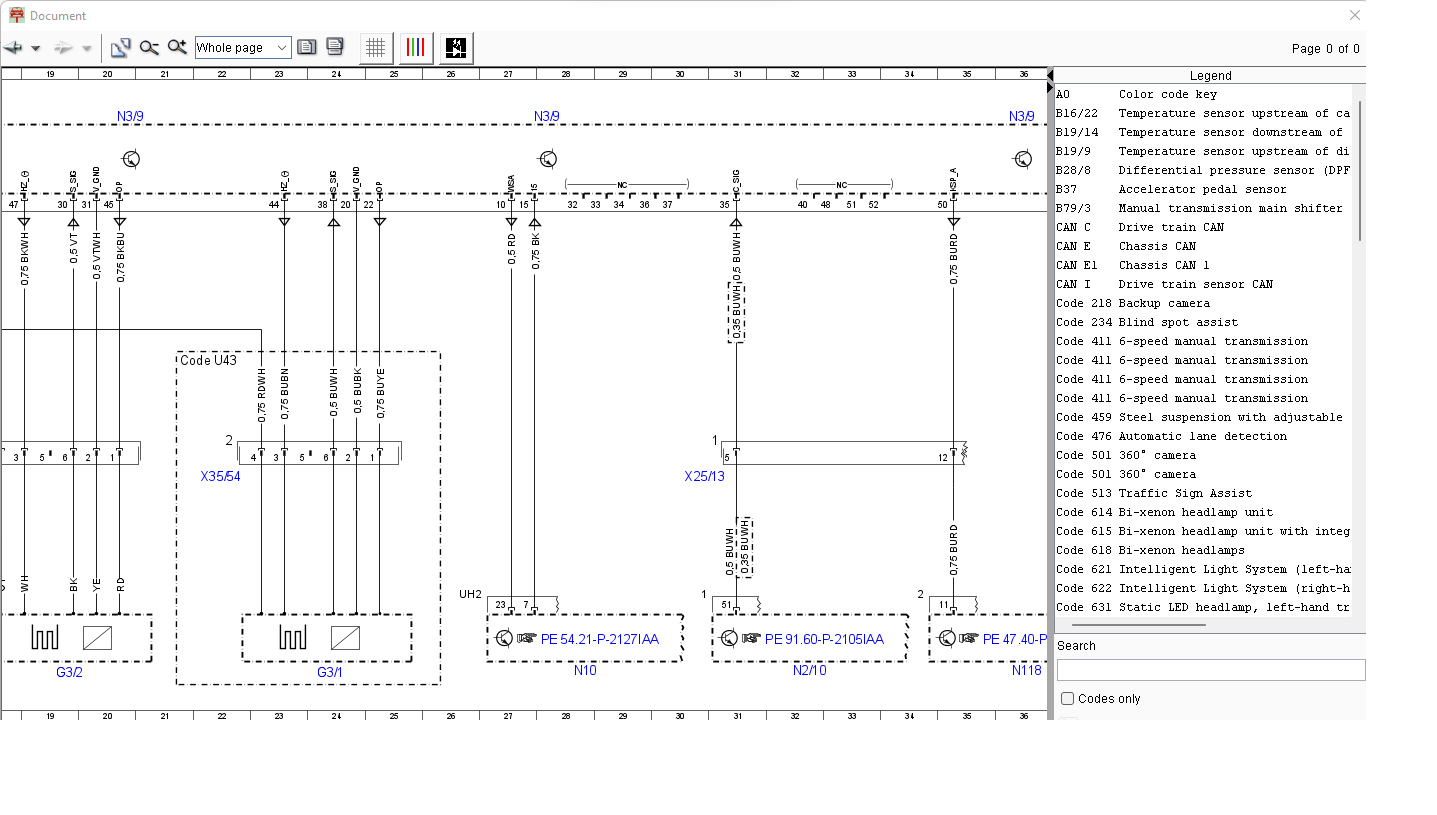Screen dimensions: 1437x815
Task: Click the Legend search input field
Action: [x=1210, y=670]
